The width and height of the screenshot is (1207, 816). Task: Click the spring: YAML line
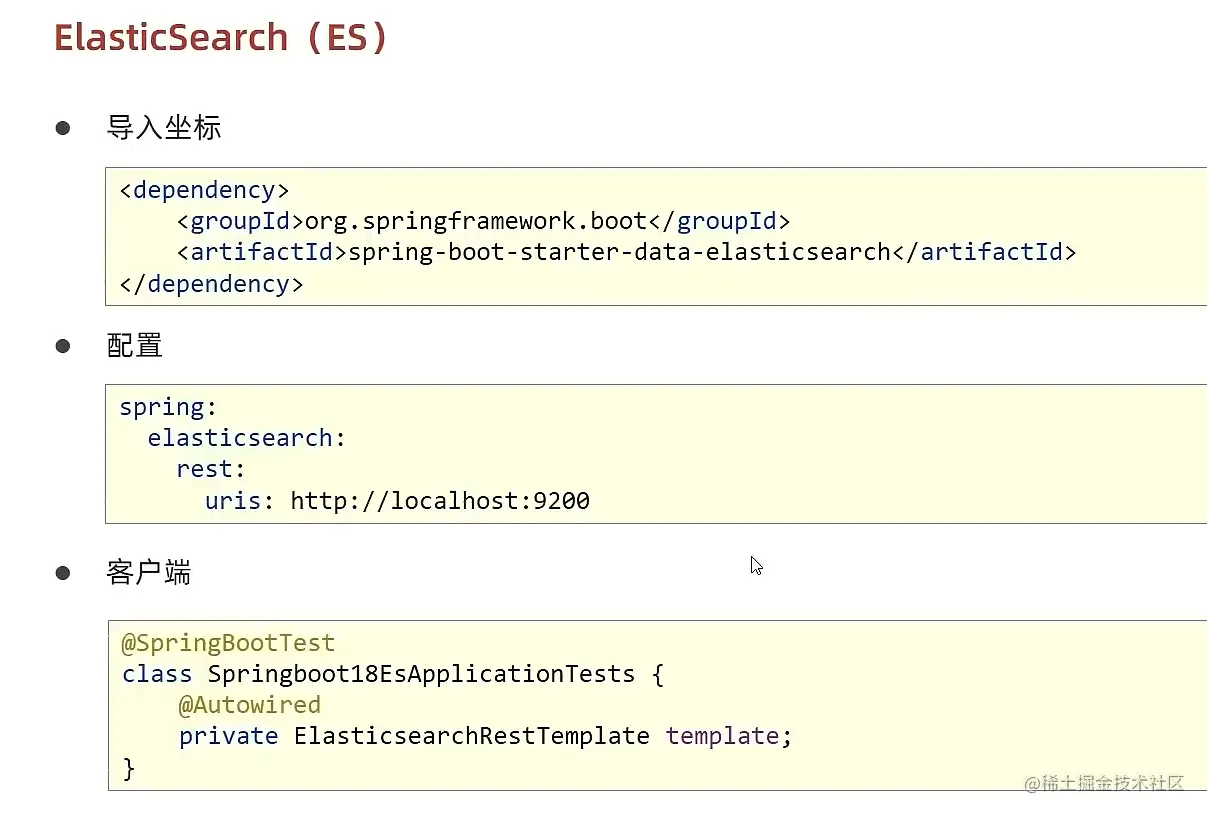168,407
